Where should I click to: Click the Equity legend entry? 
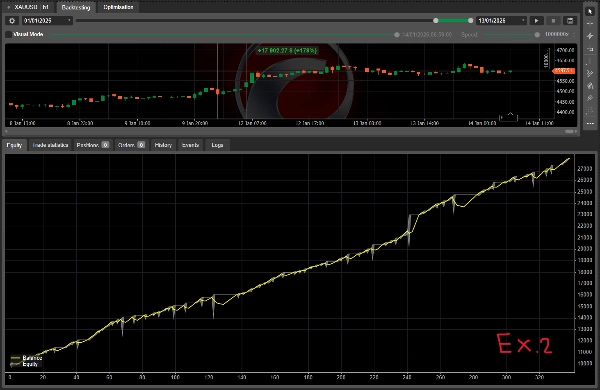click(x=24, y=364)
